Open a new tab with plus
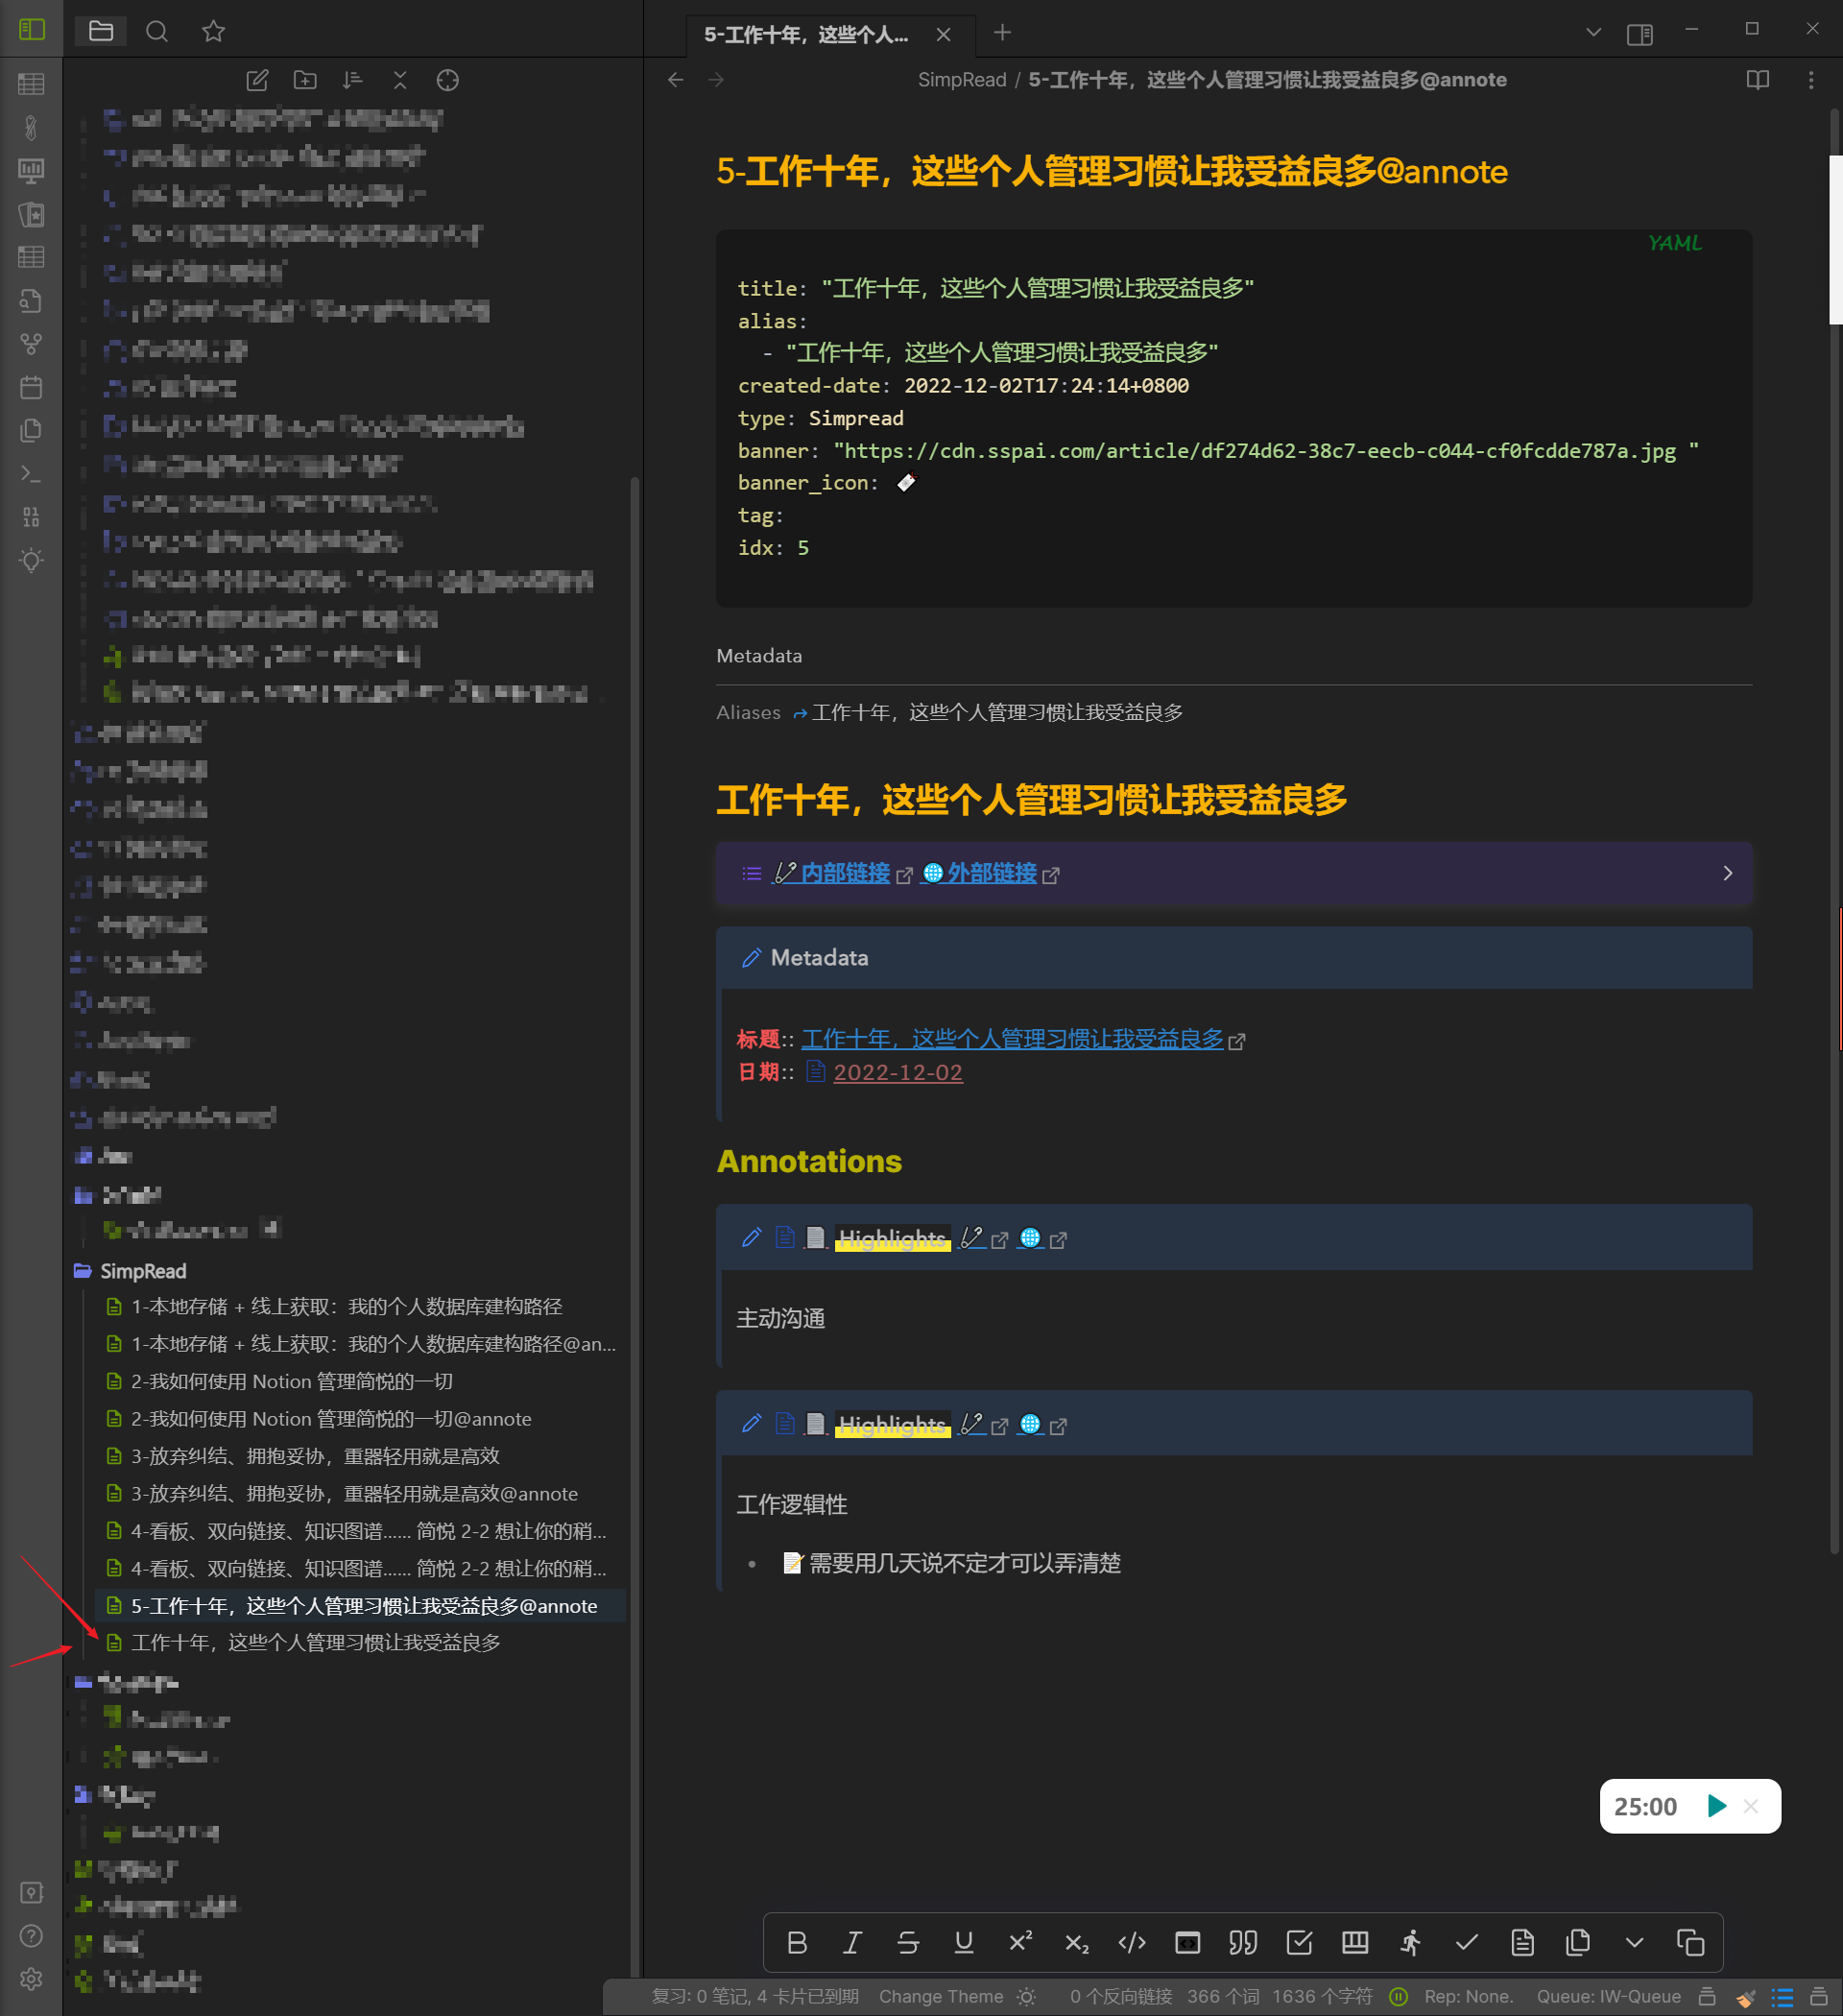The width and height of the screenshot is (1843, 2016). point(1002,33)
